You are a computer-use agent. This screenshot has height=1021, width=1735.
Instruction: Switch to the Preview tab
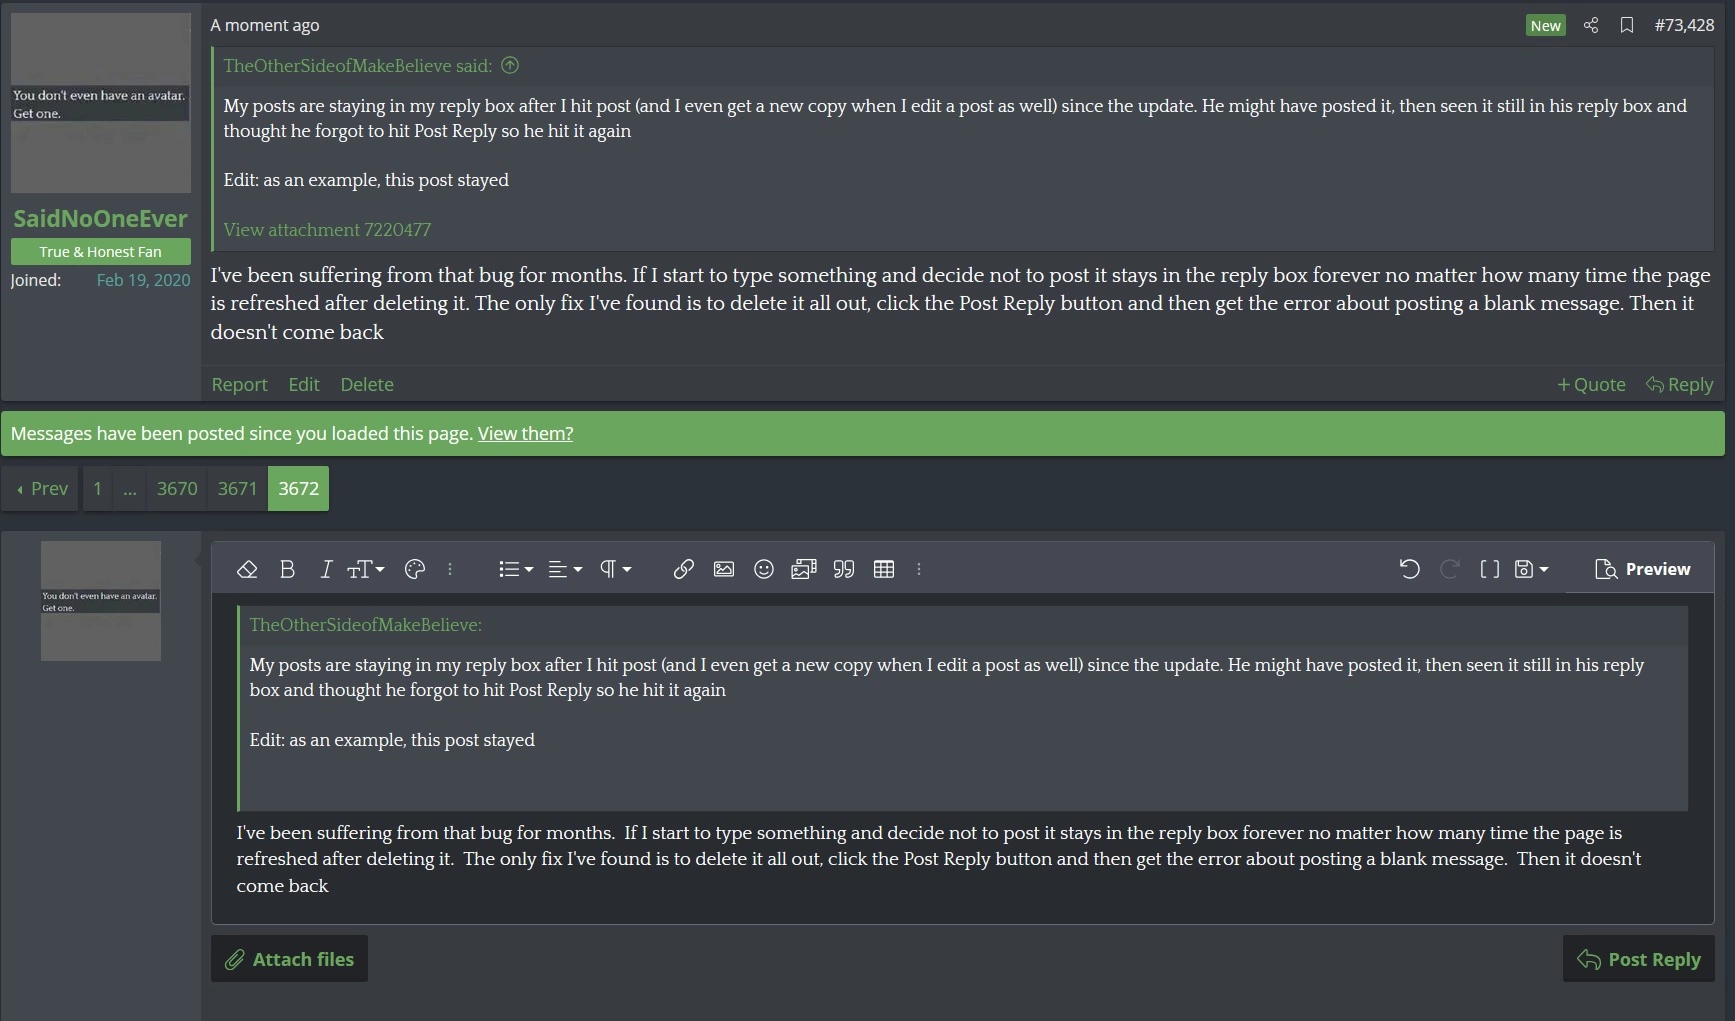pyautogui.click(x=1642, y=569)
